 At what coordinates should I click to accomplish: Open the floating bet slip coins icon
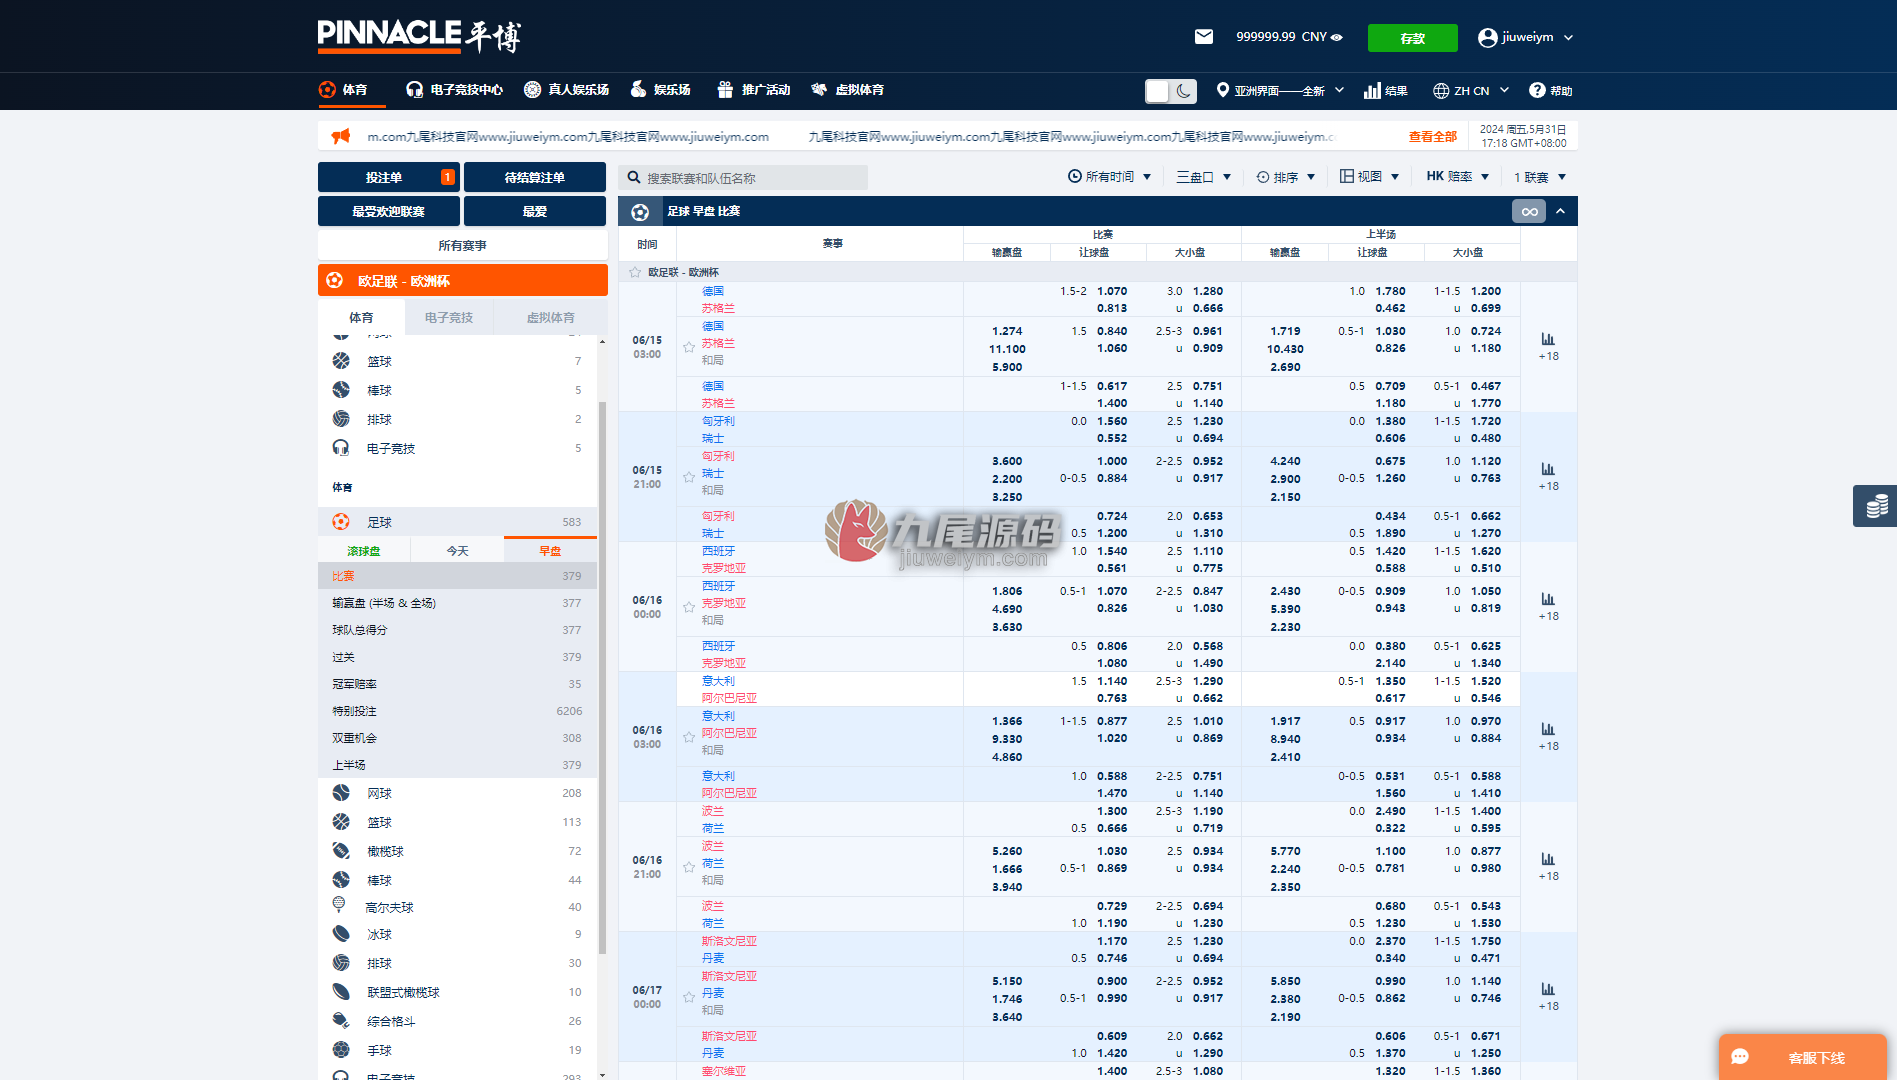(1875, 505)
